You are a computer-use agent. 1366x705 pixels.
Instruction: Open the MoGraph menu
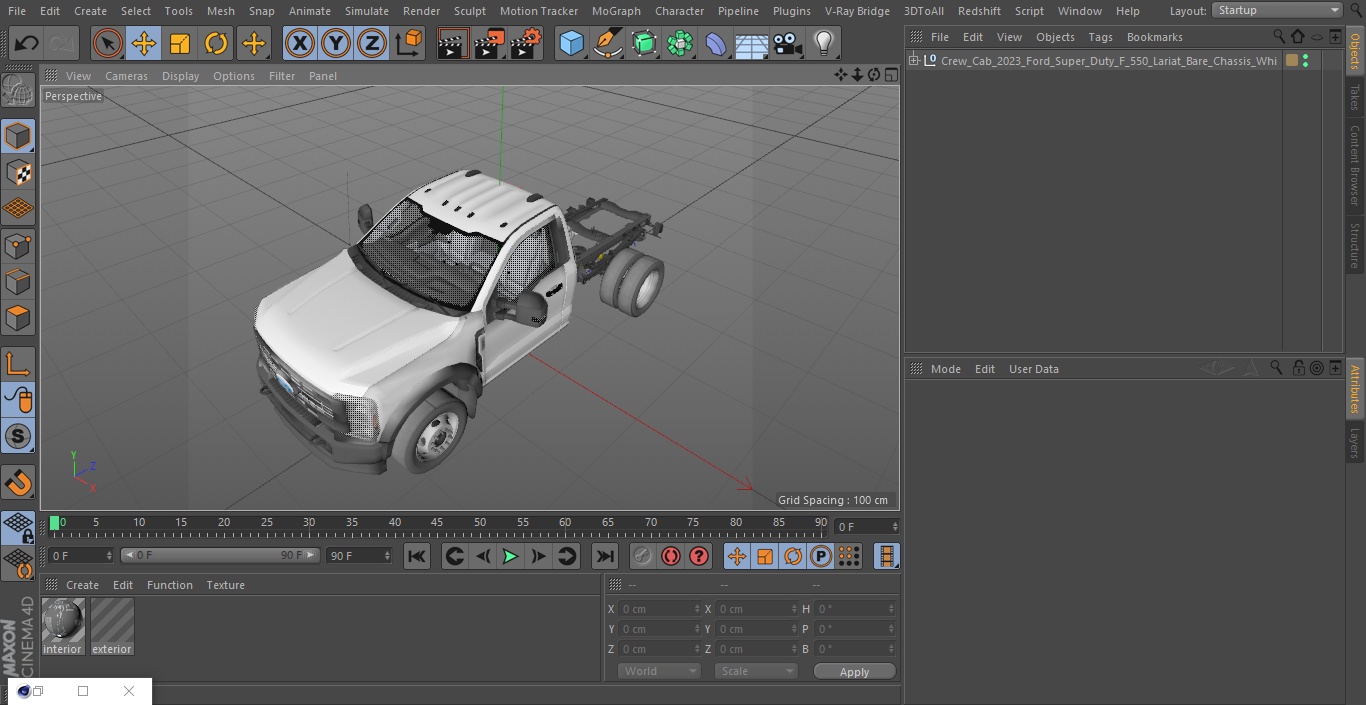pyautogui.click(x=616, y=11)
